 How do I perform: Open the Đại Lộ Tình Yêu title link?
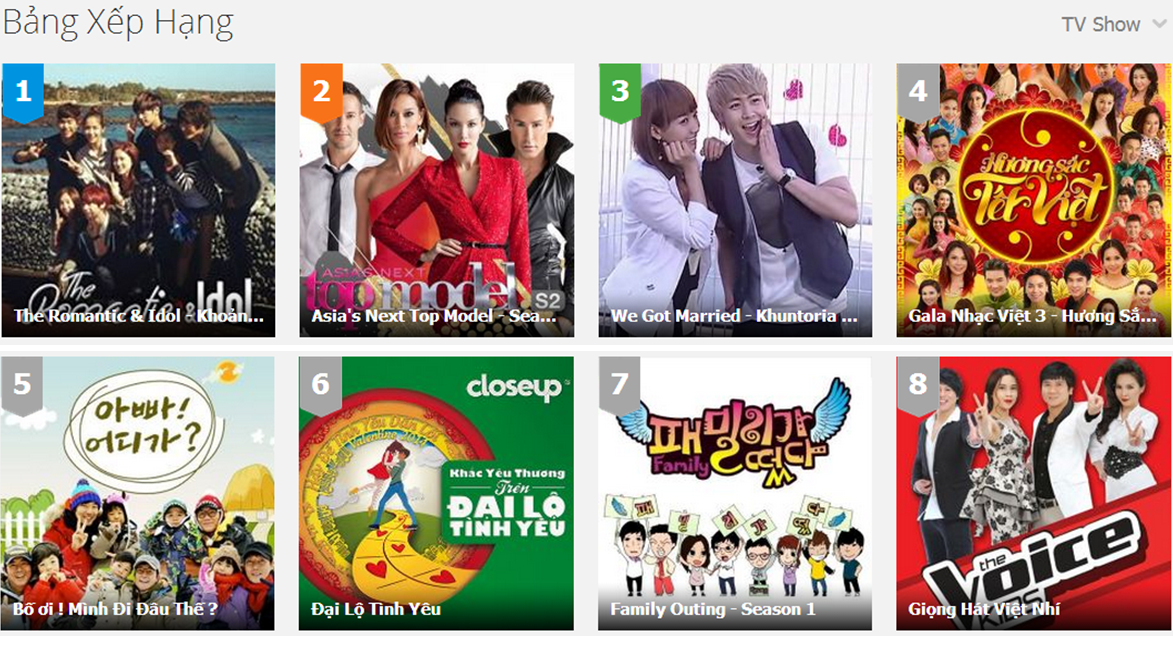pos(376,609)
